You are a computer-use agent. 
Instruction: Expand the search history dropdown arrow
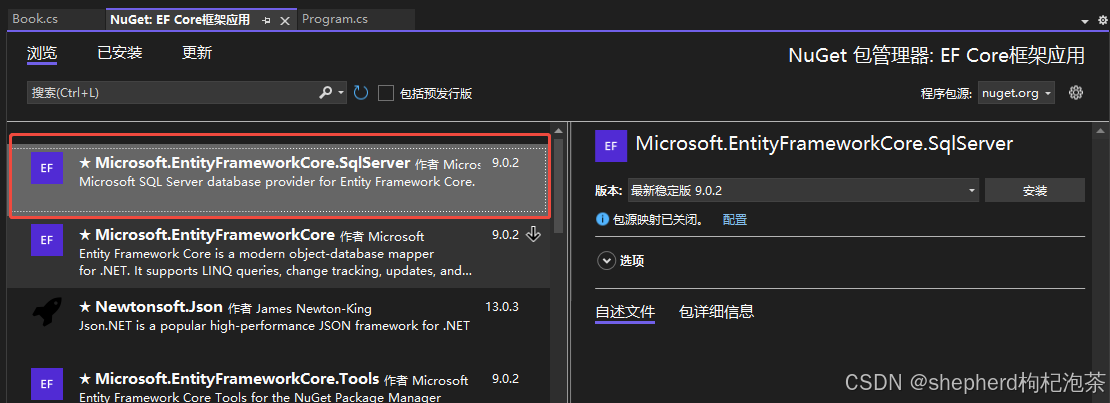tap(341, 93)
